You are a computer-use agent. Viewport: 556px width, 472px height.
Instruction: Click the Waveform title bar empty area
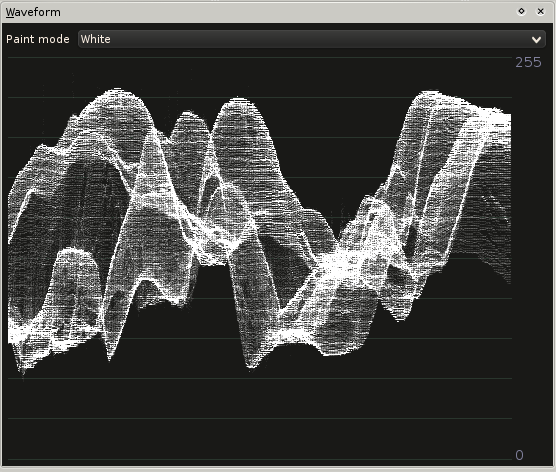click(x=284, y=12)
